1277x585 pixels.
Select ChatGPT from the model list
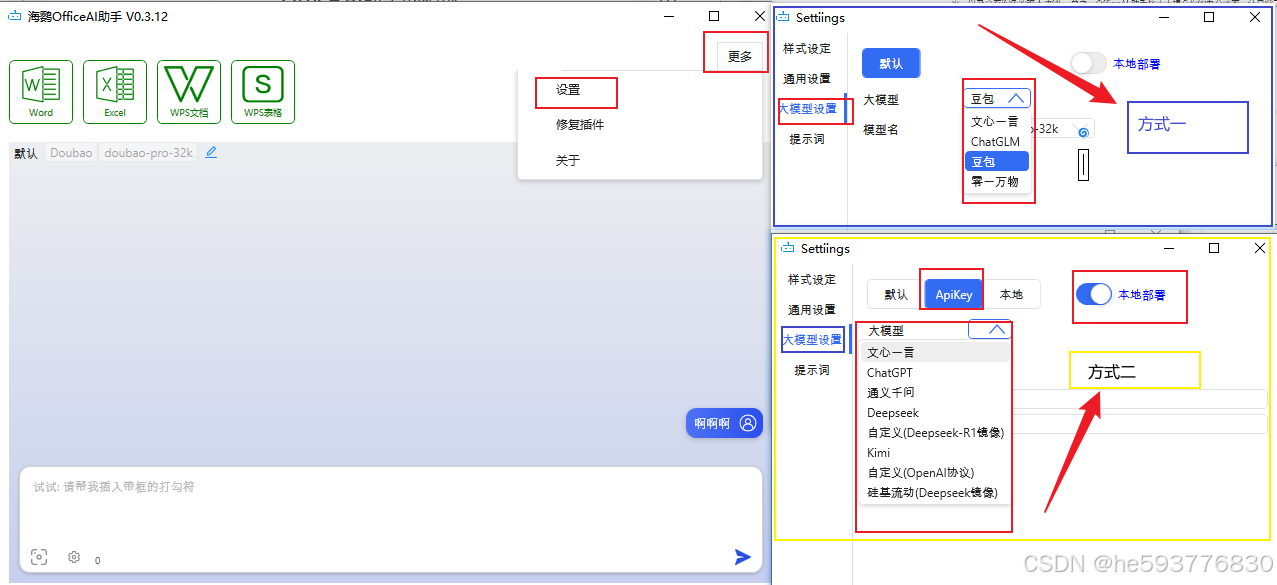pos(889,372)
